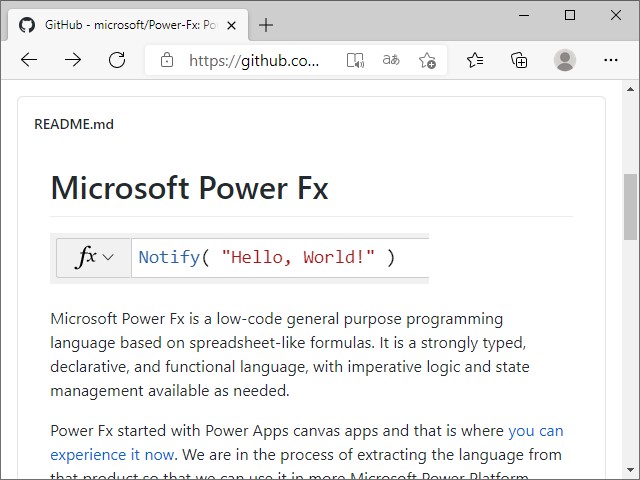Close the GitHub Power-Fx tab
Viewport: 640px width, 480px height.
pos(231,26)
